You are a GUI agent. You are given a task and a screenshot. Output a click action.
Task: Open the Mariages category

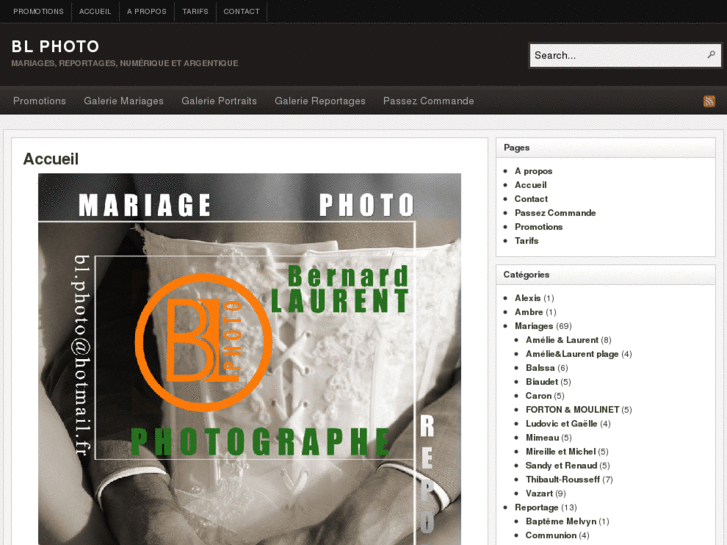[534, 326]
